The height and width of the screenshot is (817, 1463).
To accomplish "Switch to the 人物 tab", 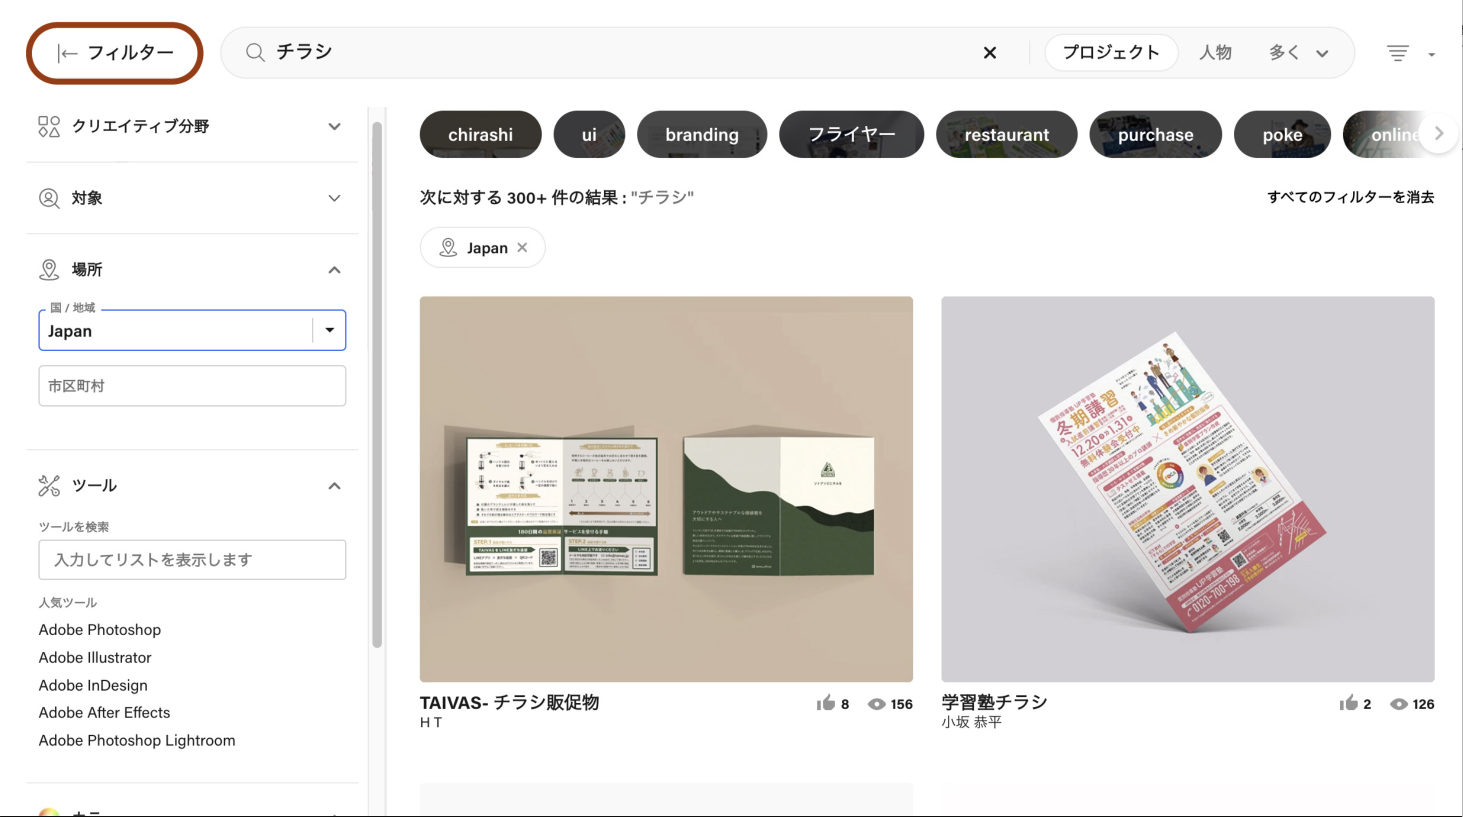I will (x=1216, y=52).
